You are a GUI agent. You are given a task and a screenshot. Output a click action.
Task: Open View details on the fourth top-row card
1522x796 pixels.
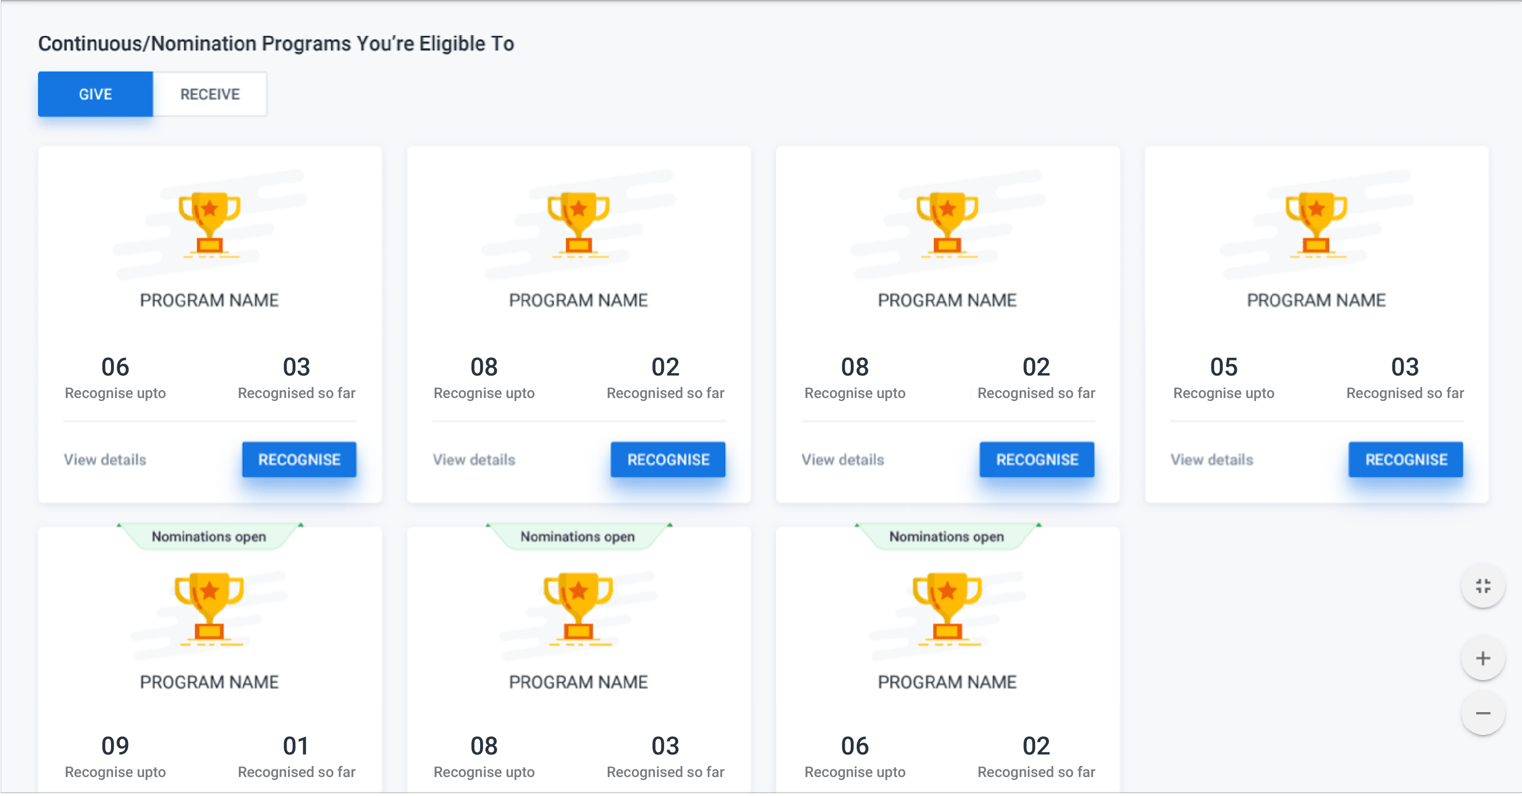pyautogui.click(x=1211, y=459)
